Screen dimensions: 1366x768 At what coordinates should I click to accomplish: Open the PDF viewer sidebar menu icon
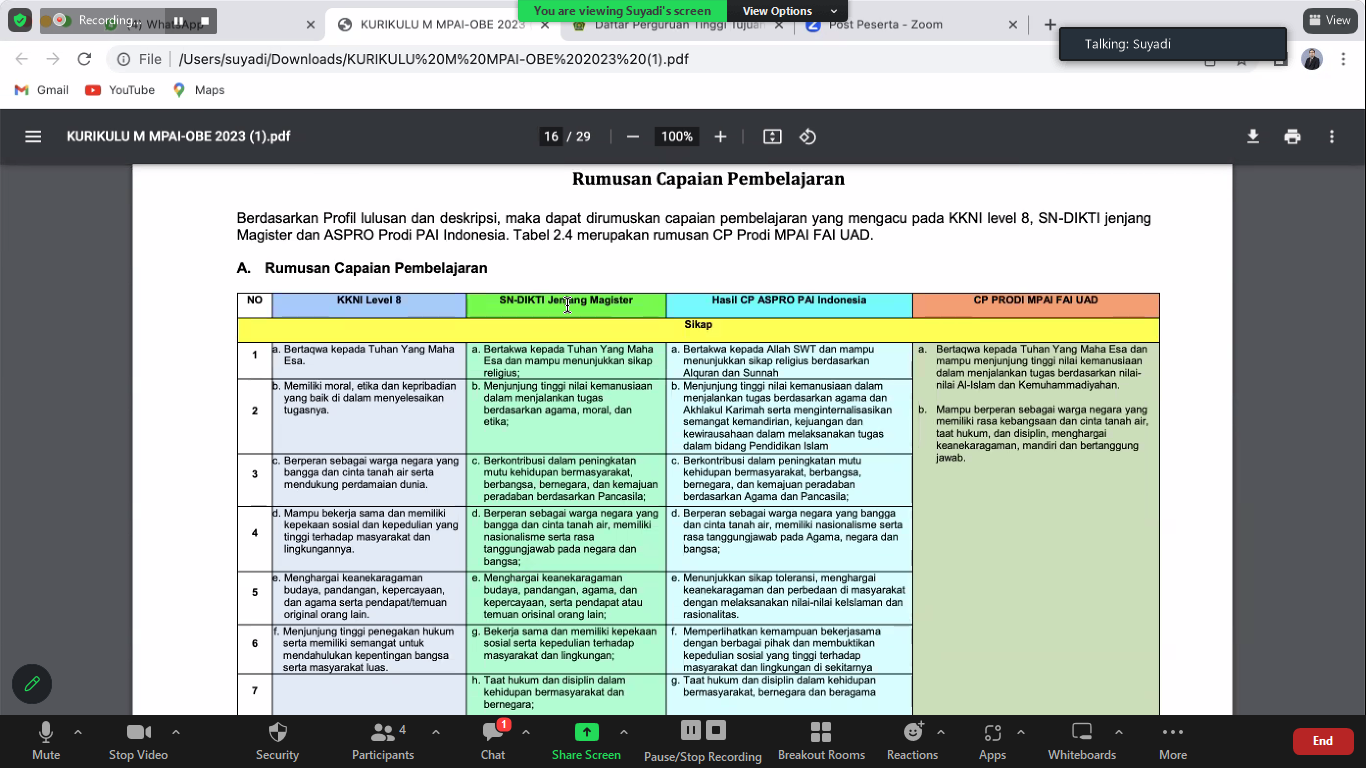point(33,137)
